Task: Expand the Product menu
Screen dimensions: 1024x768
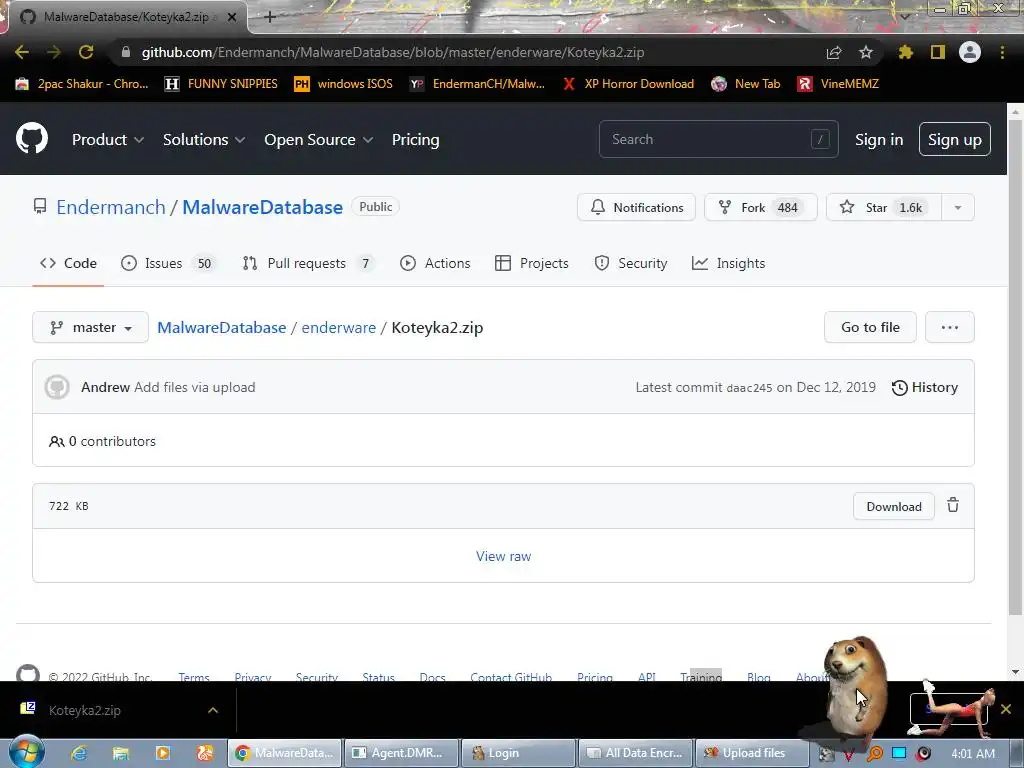Action: coord(108,140)
